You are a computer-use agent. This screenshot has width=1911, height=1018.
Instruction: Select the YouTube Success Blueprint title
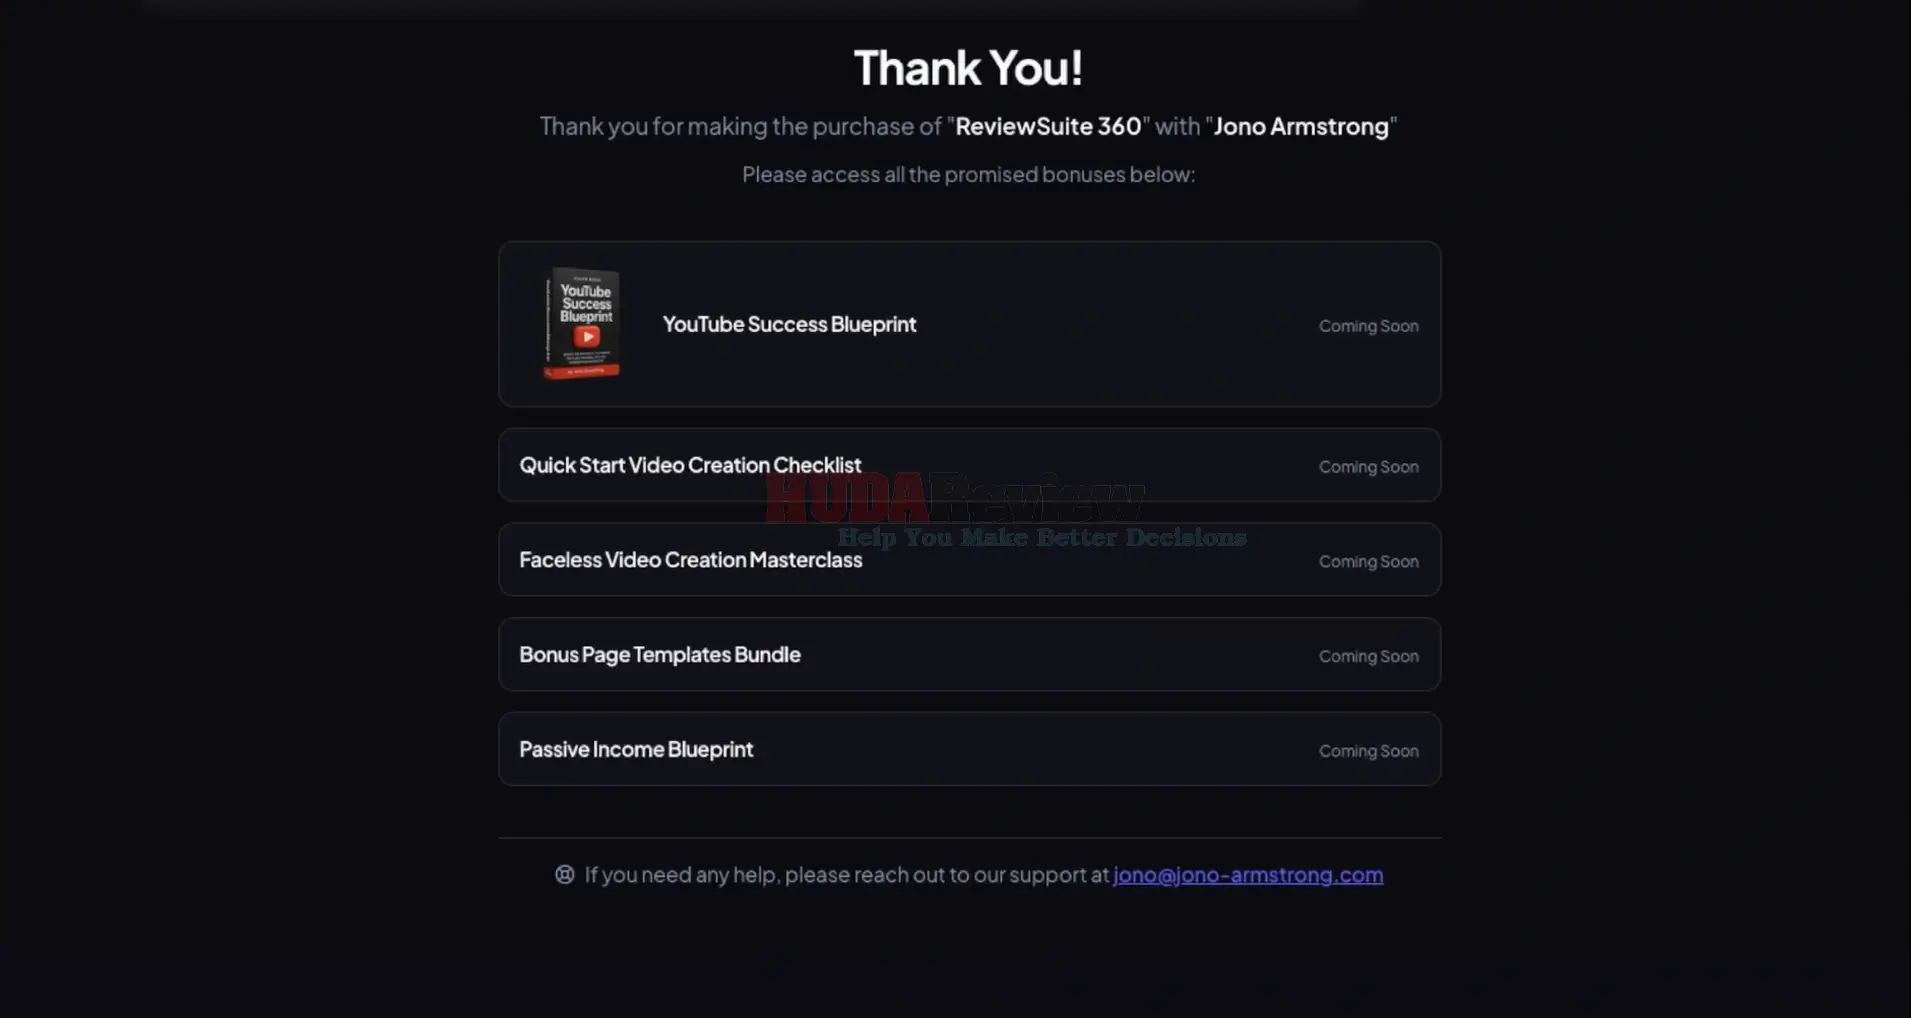[789, 324]
